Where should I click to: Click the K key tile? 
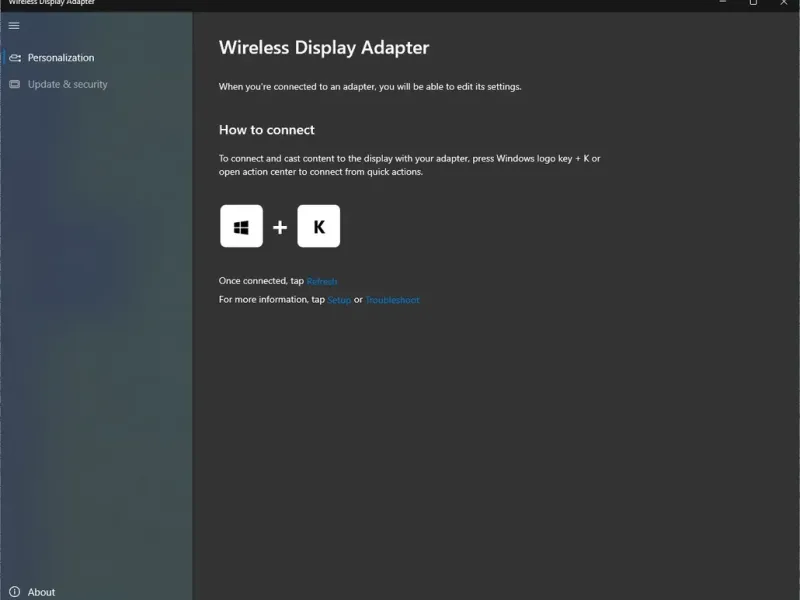[x=319, y=226]
